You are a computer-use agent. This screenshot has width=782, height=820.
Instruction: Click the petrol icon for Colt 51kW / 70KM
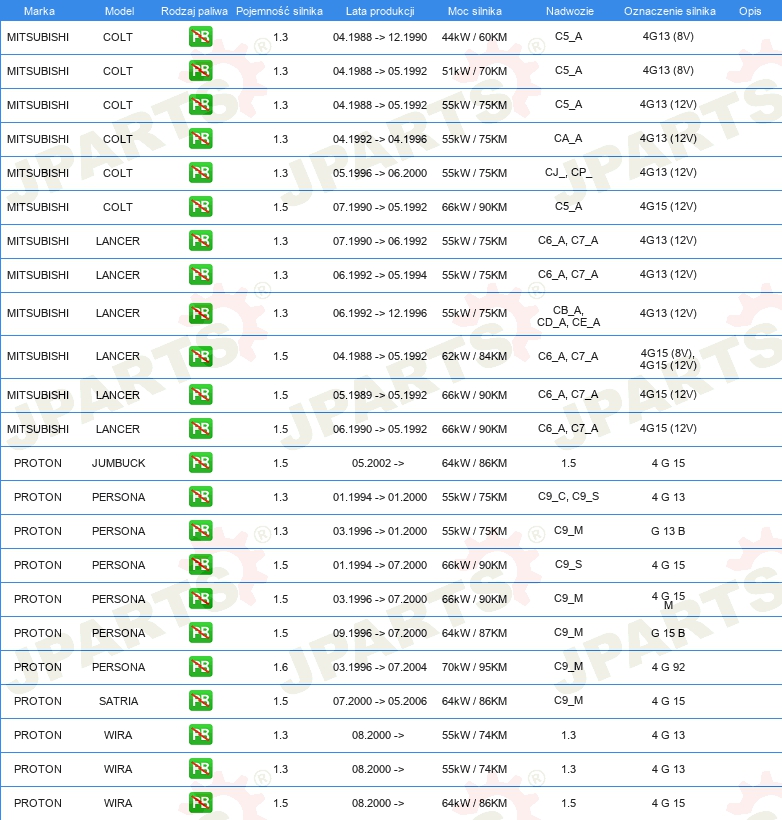[201, 71]
